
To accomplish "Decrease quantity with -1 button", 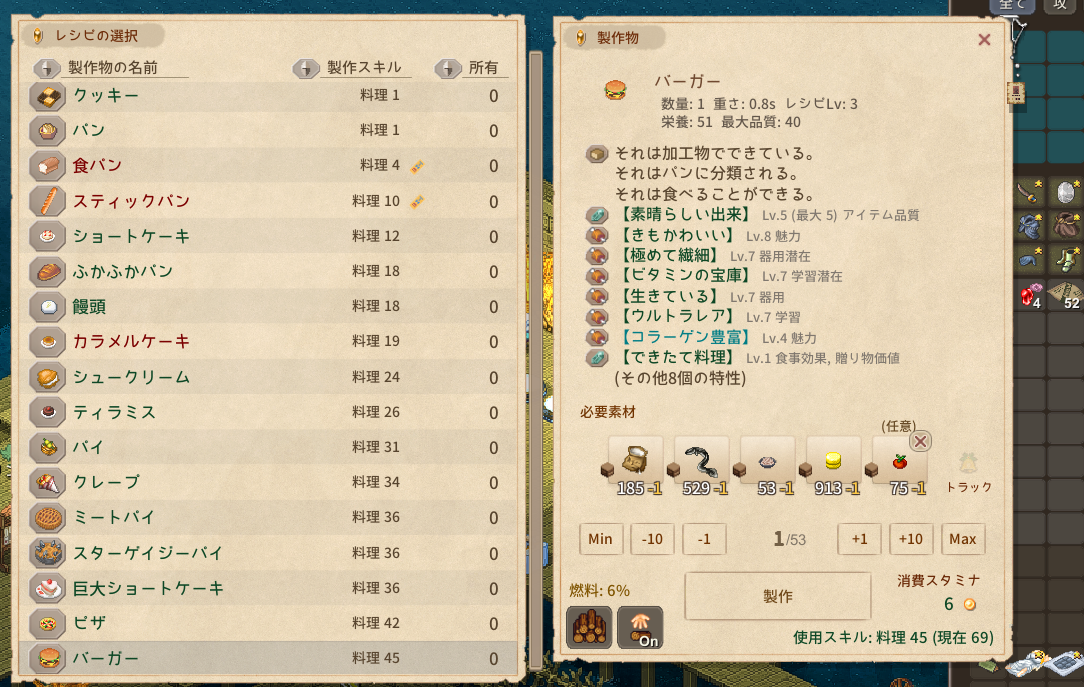I will (704, 539).
